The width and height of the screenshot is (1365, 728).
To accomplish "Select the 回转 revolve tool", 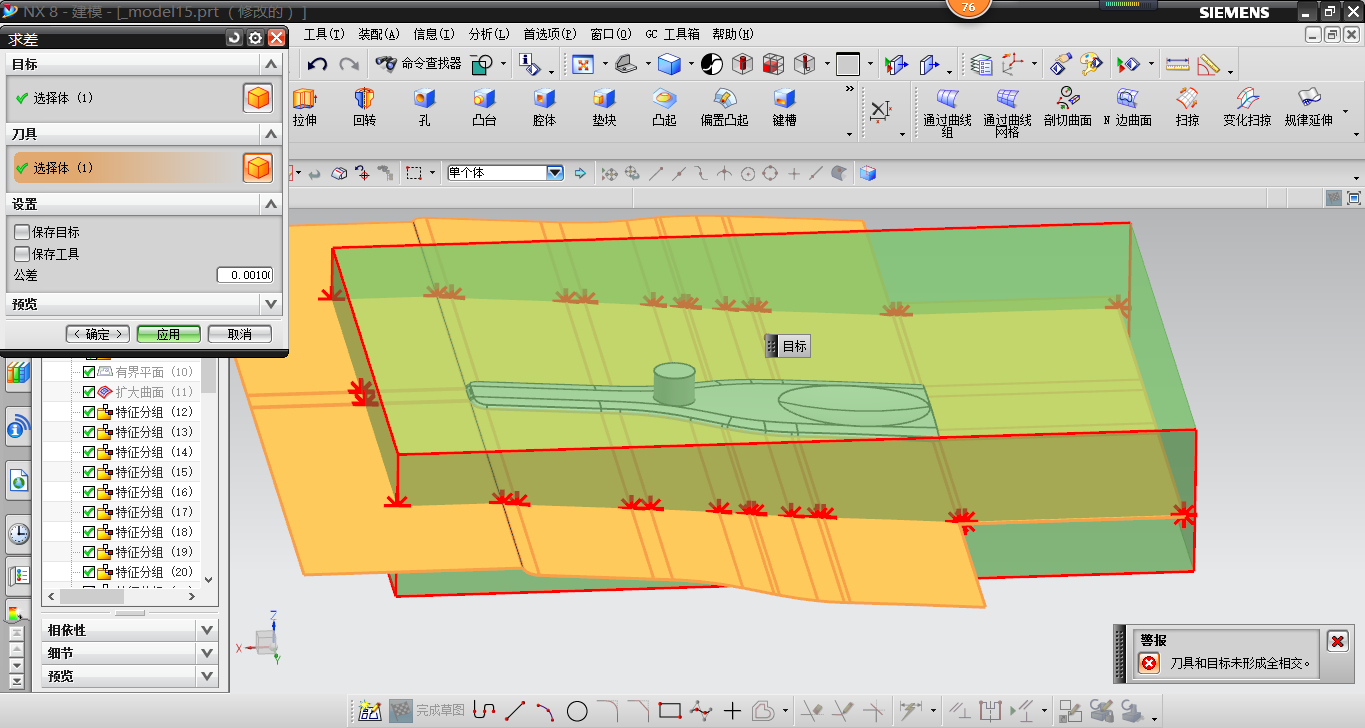I will point(364,106).
